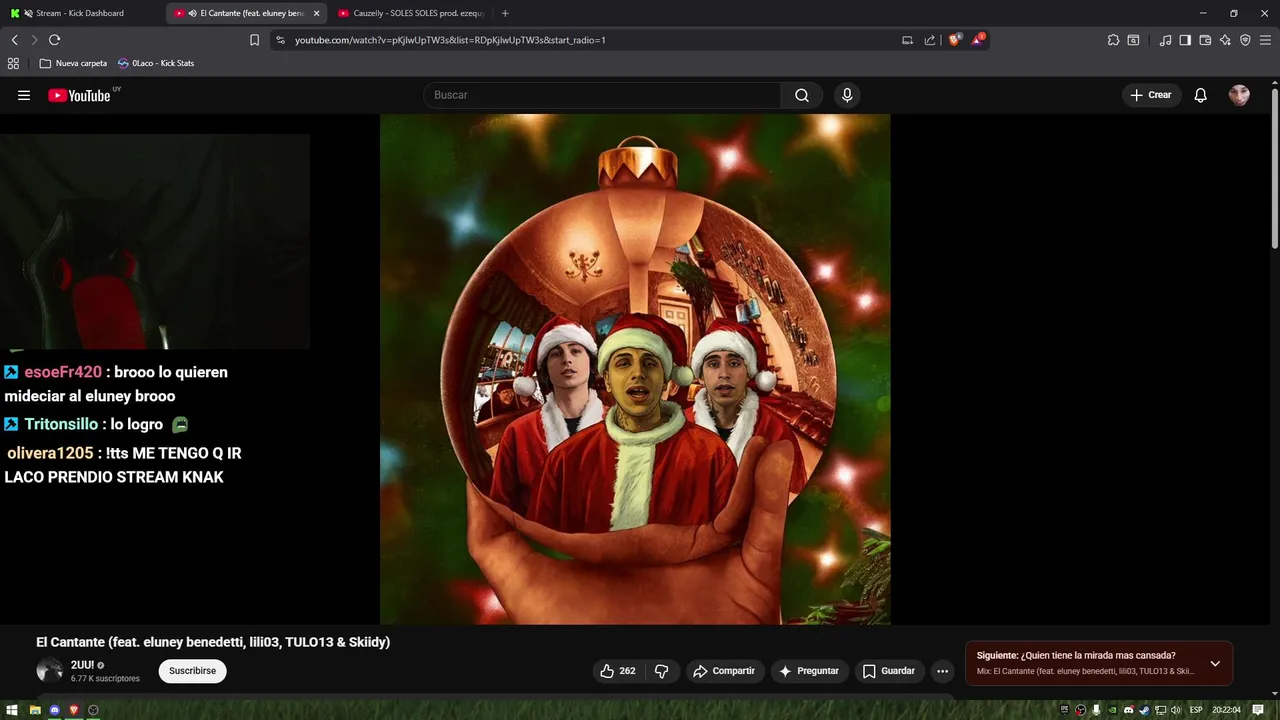Screen dimensions: 1280x720
Task: Open Brave playlist music note icon
Action: 1165,40
